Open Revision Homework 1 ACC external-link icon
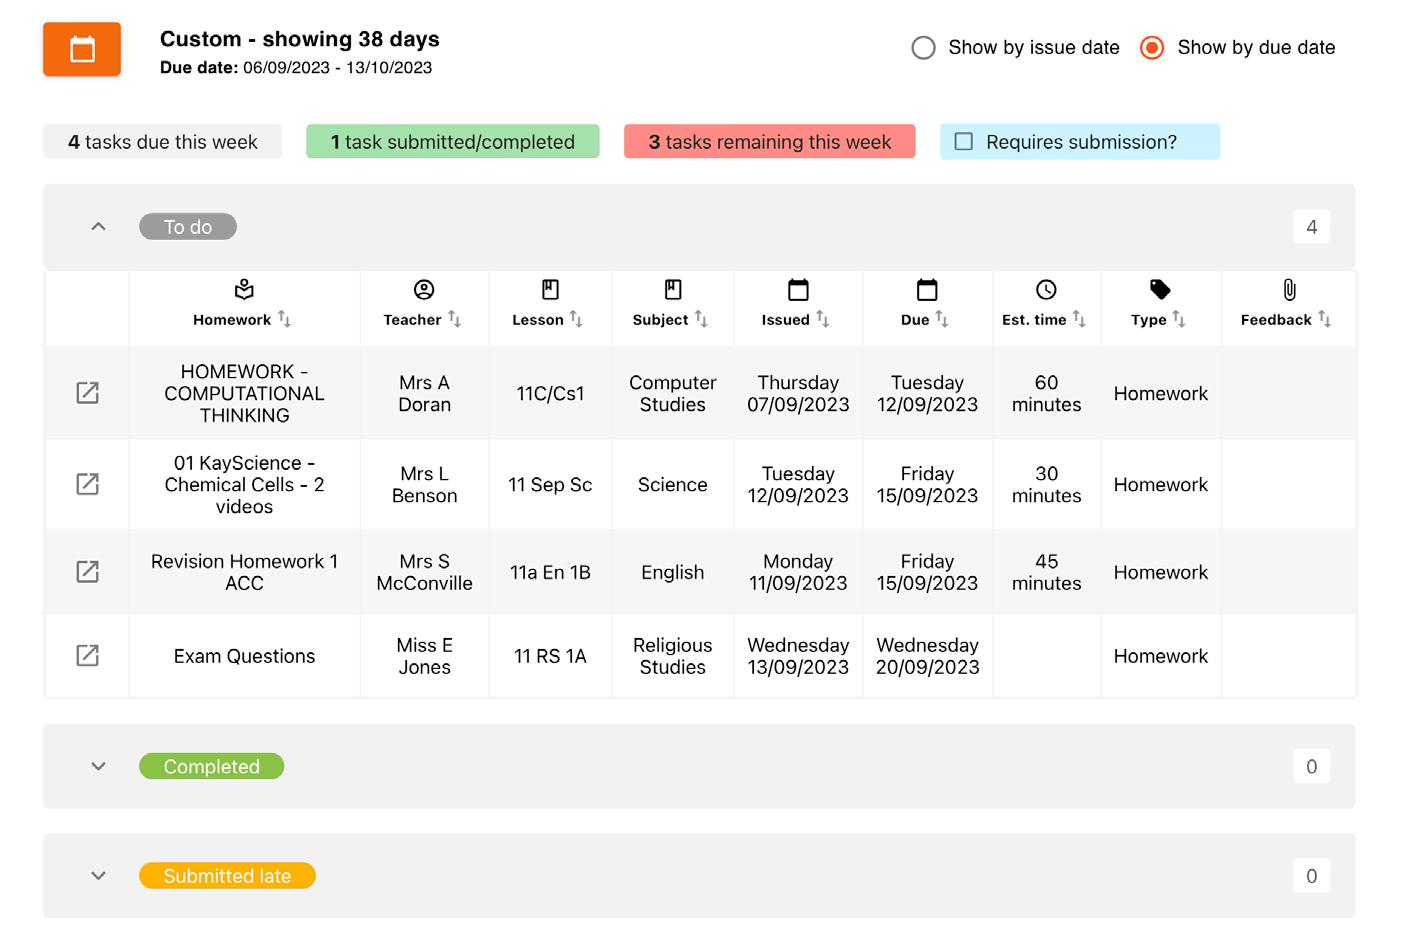This screenshot has width=1417, height=936. (x=88, y=571)
